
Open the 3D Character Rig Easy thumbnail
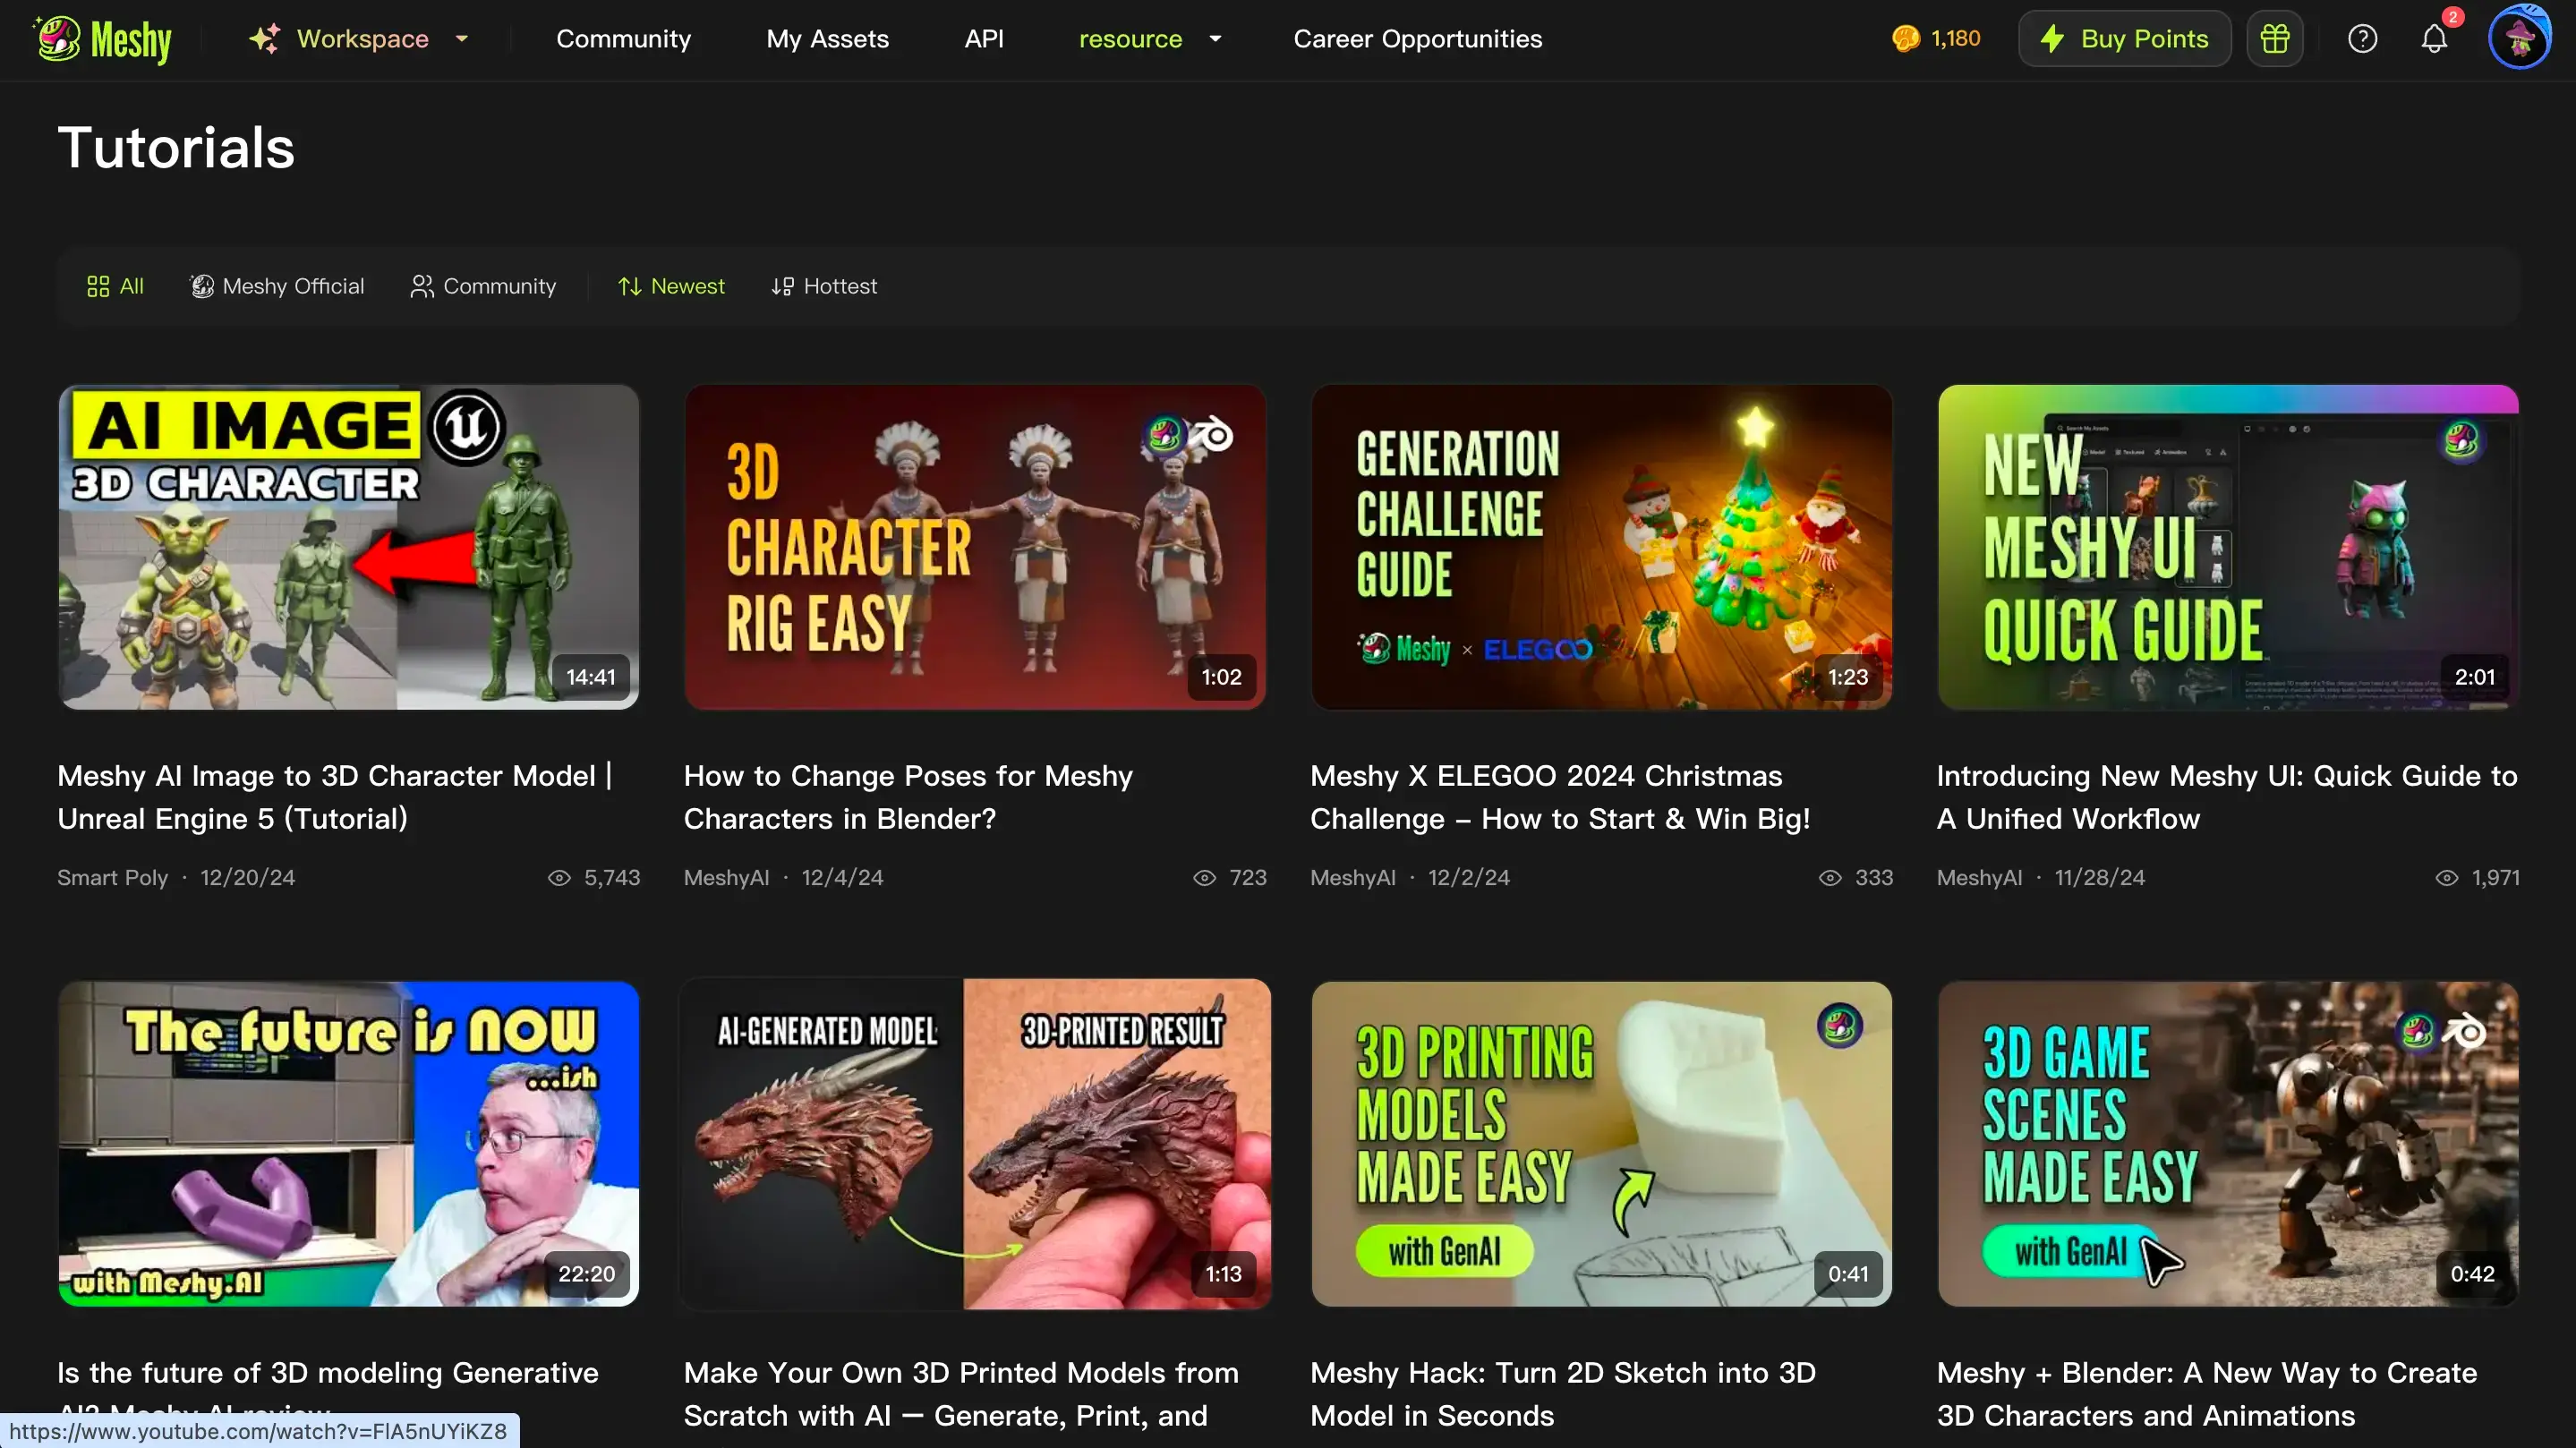pyautogui.click(x=975, y=547)
